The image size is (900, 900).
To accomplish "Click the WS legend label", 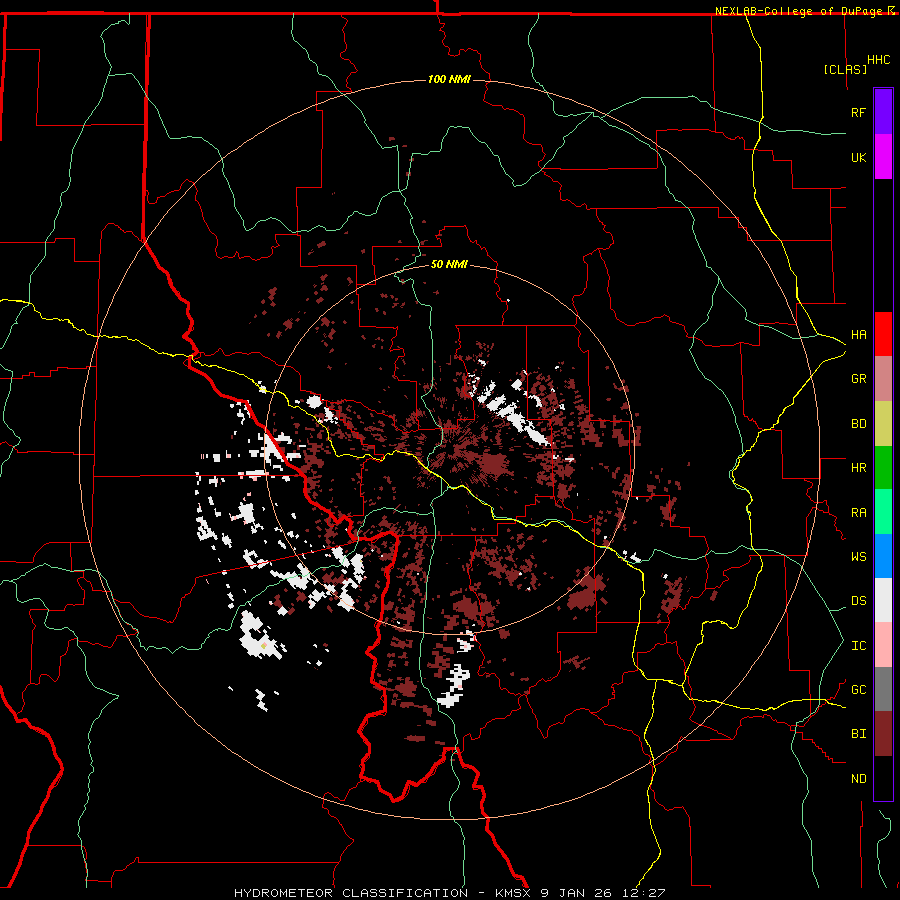I will (858, 557).
